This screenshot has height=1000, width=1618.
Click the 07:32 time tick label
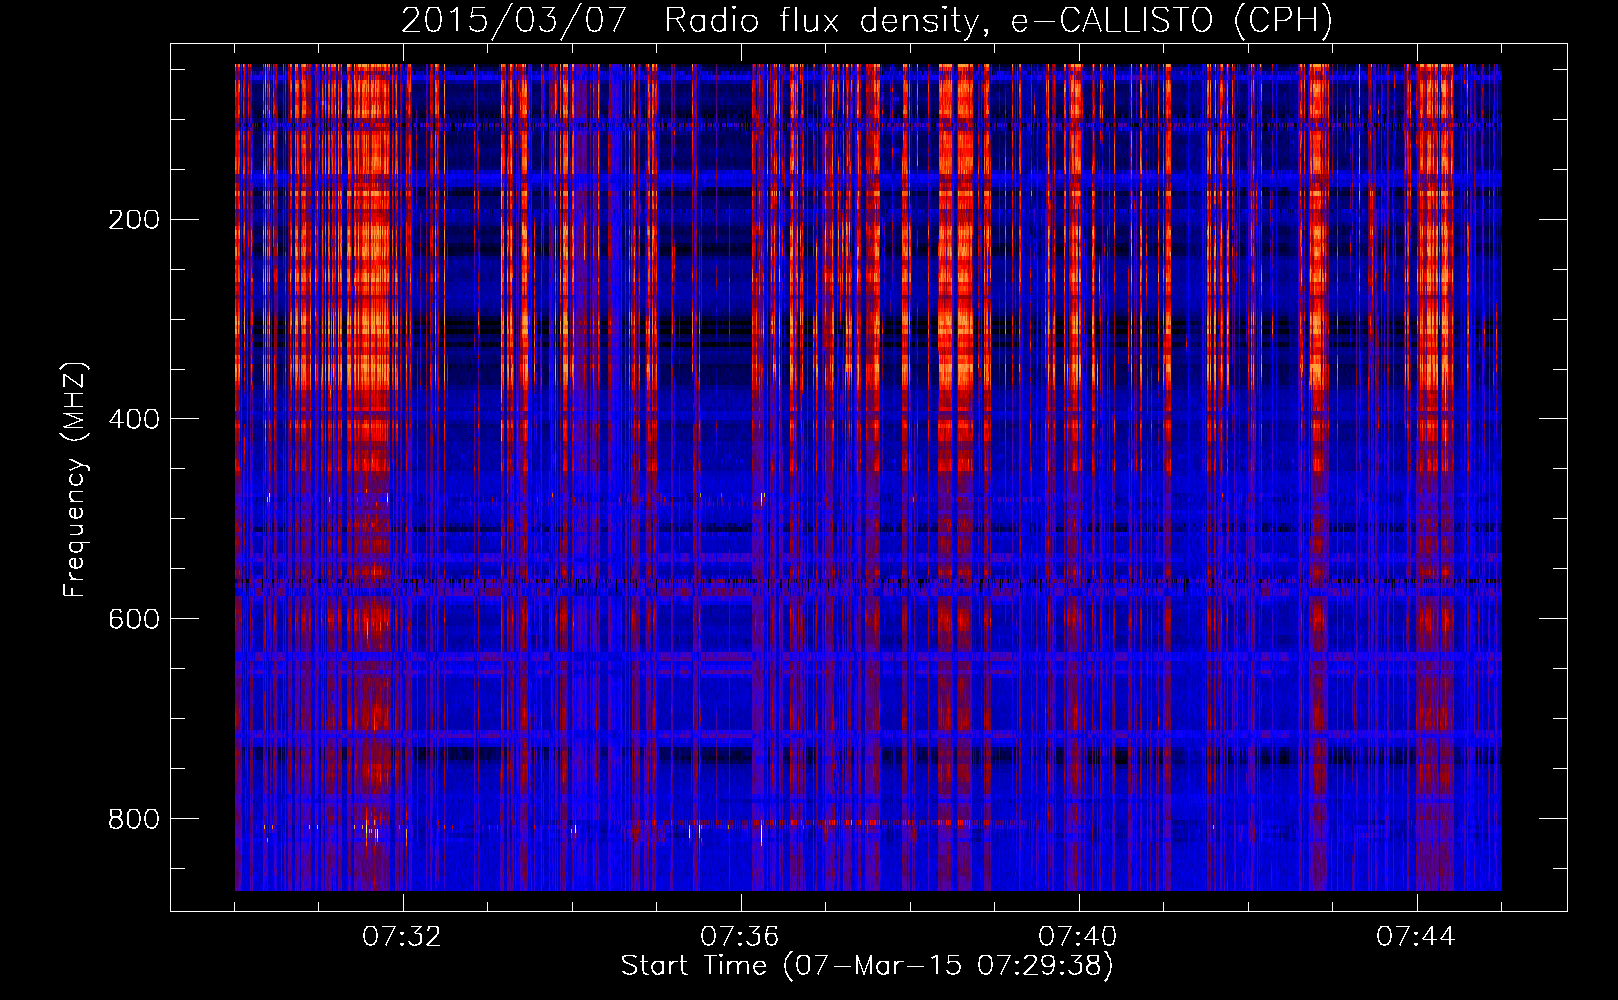[x=402, y=936]
